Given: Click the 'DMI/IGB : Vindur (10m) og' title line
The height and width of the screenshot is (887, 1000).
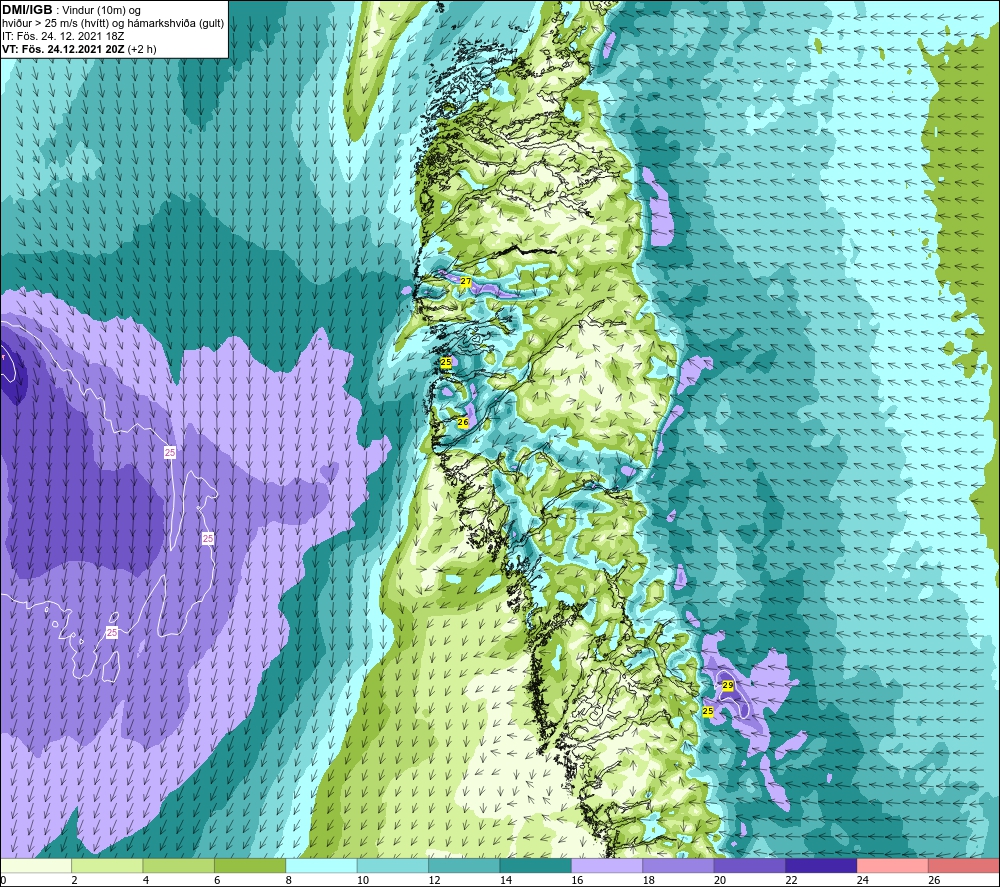Looking at the screenshot, I should [71, 10].
